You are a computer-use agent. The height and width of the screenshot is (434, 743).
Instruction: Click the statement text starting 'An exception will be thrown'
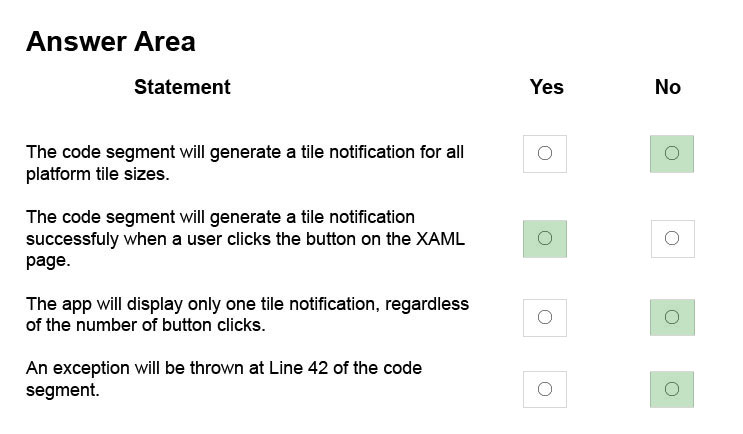coord(224,379)
